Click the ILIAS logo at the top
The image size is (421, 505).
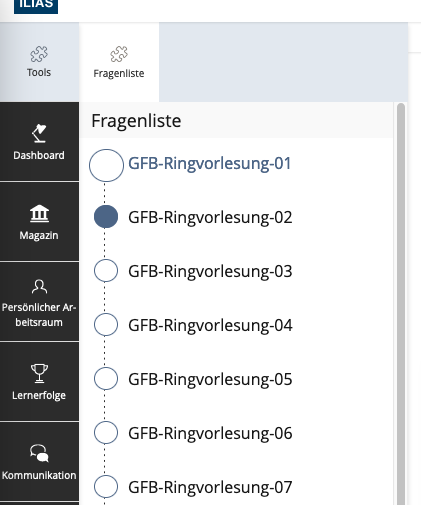(x=36, y=7)
